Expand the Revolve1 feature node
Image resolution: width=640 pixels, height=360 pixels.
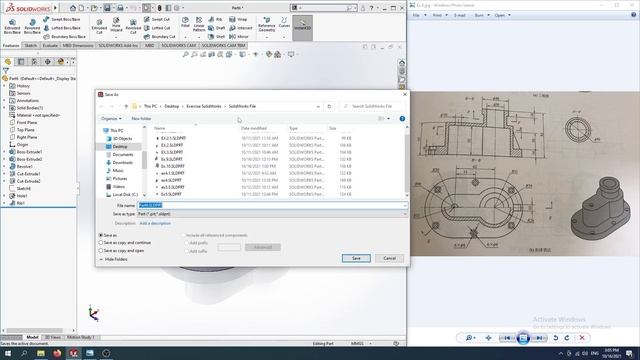[4, 167]
